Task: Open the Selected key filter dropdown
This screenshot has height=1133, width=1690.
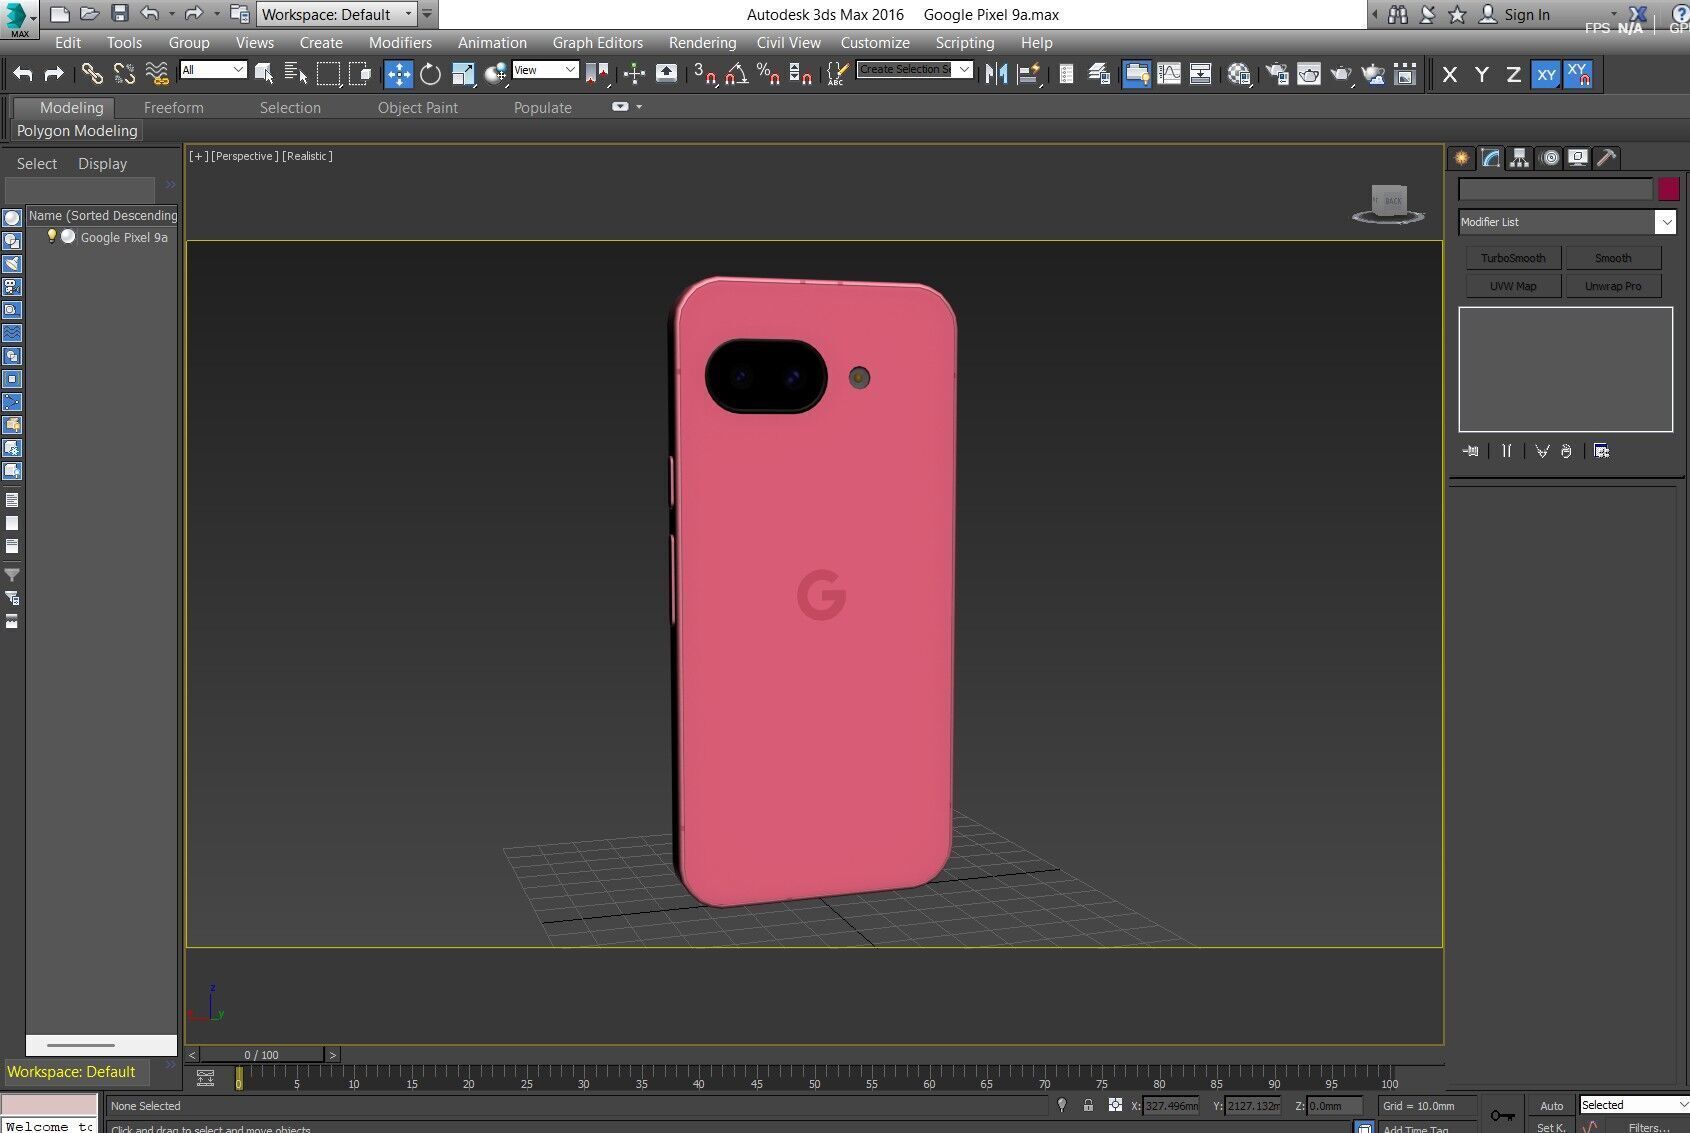Action: coord(1634,1105)
